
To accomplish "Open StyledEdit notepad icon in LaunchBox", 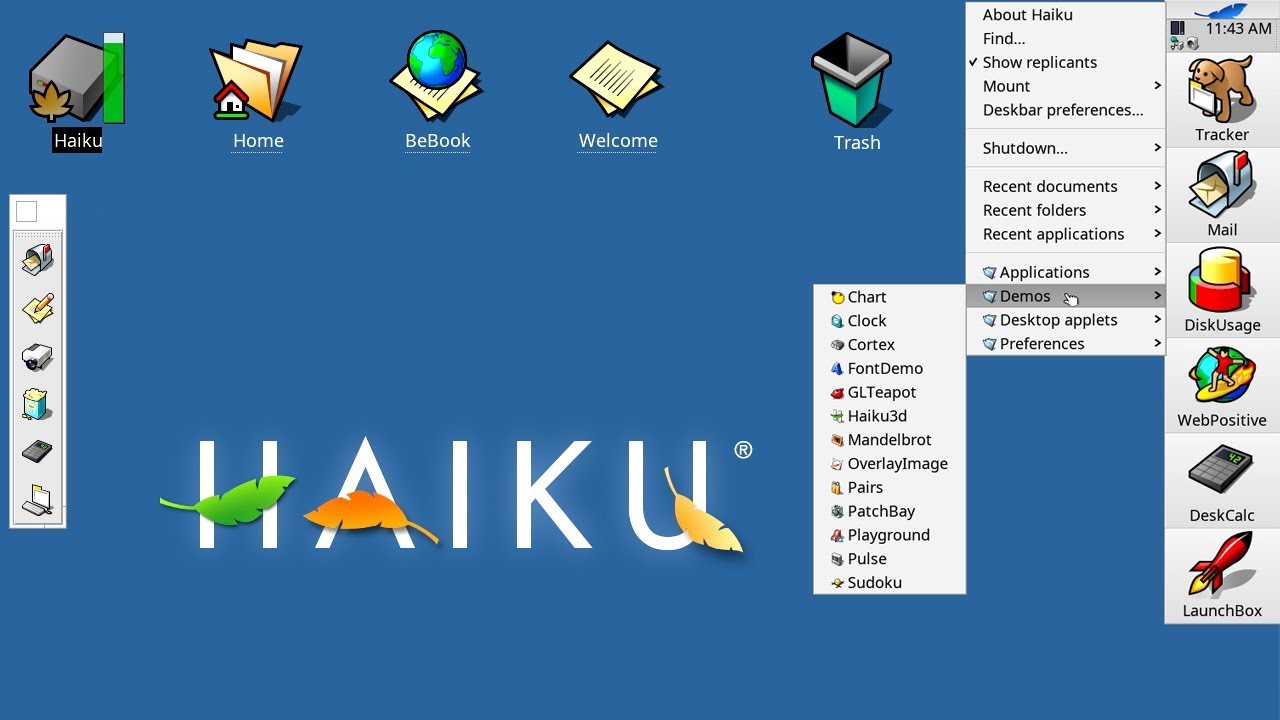I will 37,307.
